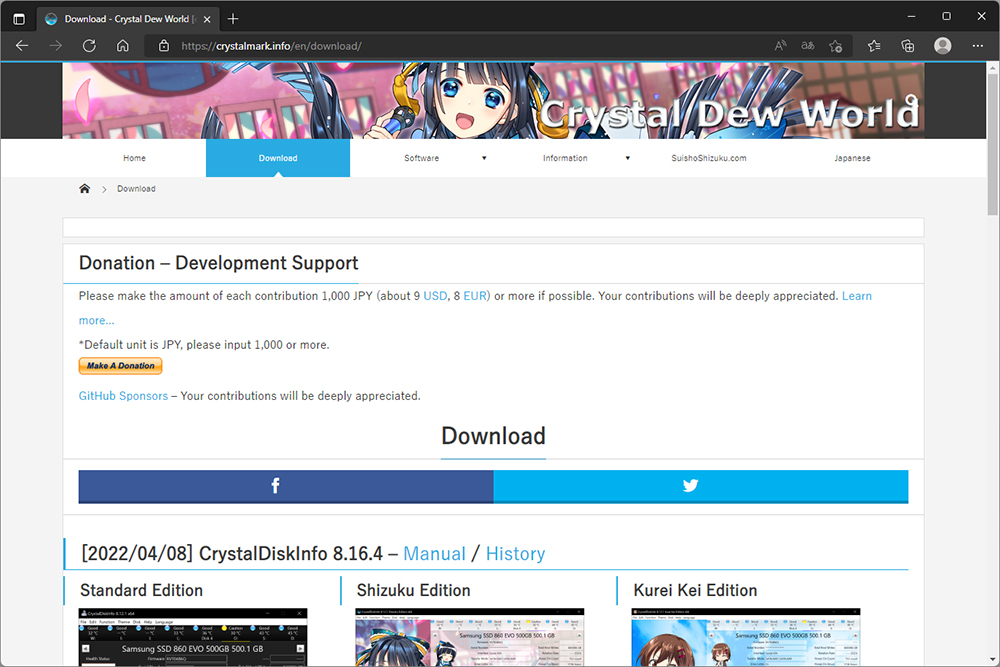Expand the Information menu arrow
Screen dimensions: 1000x667
pos(628,158)
